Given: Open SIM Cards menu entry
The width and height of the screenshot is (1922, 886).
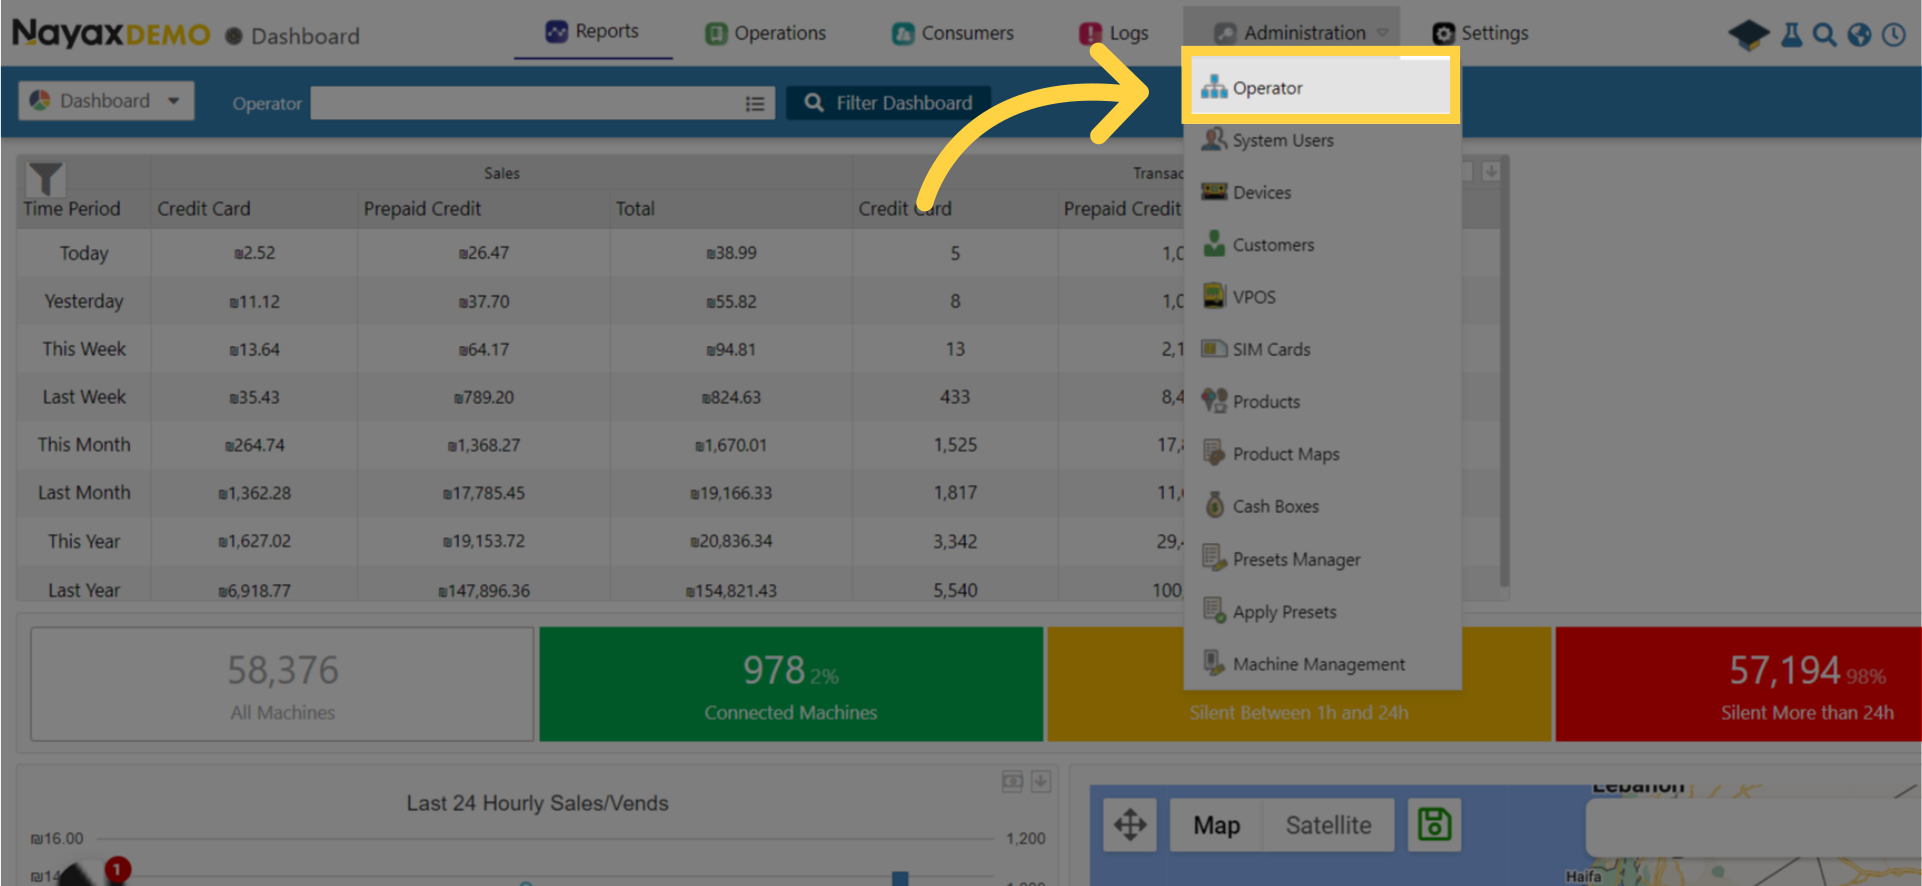Looking at the screenshot, I should pos(1320,349).
